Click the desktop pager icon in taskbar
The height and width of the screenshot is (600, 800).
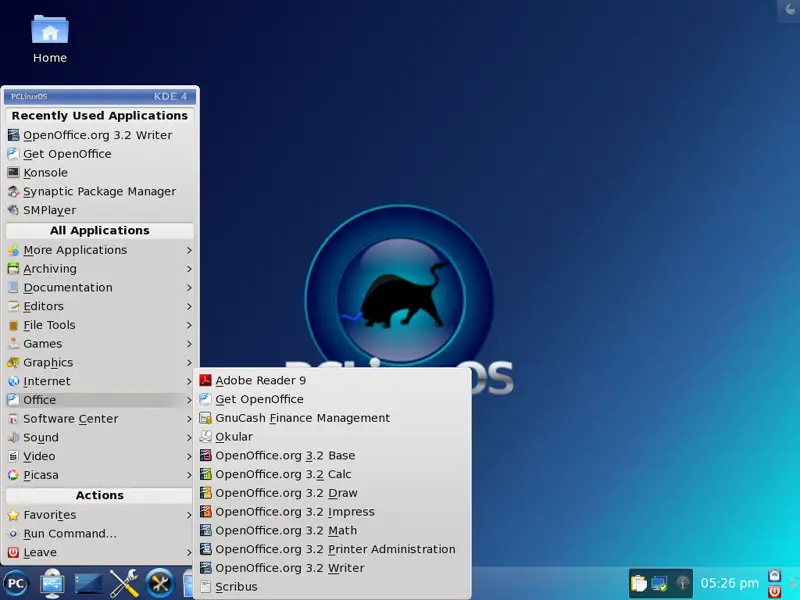pos(88,584)
